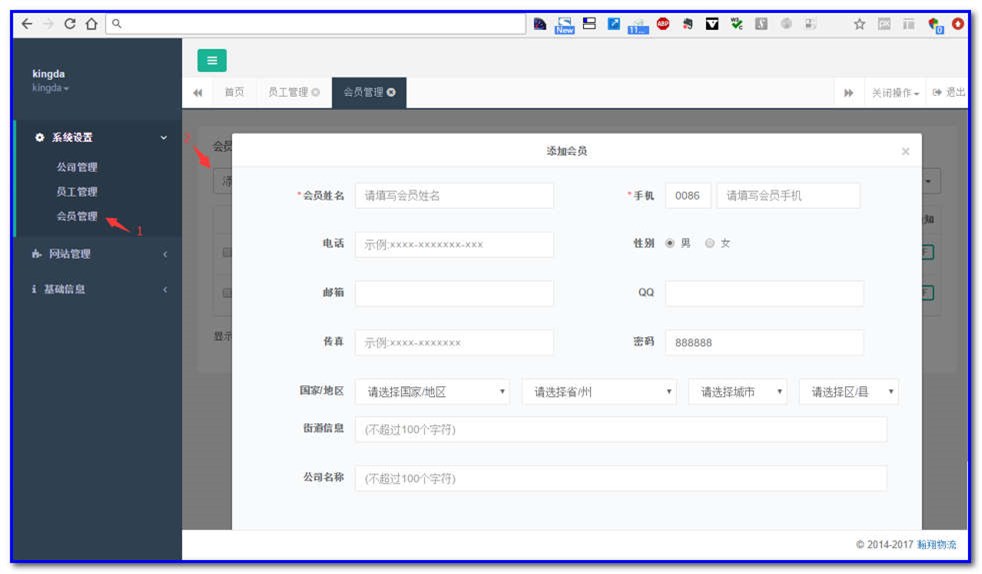Expand the 基础信息 menu section
This screenshot has width=982, height=574.
pos(165,289)
